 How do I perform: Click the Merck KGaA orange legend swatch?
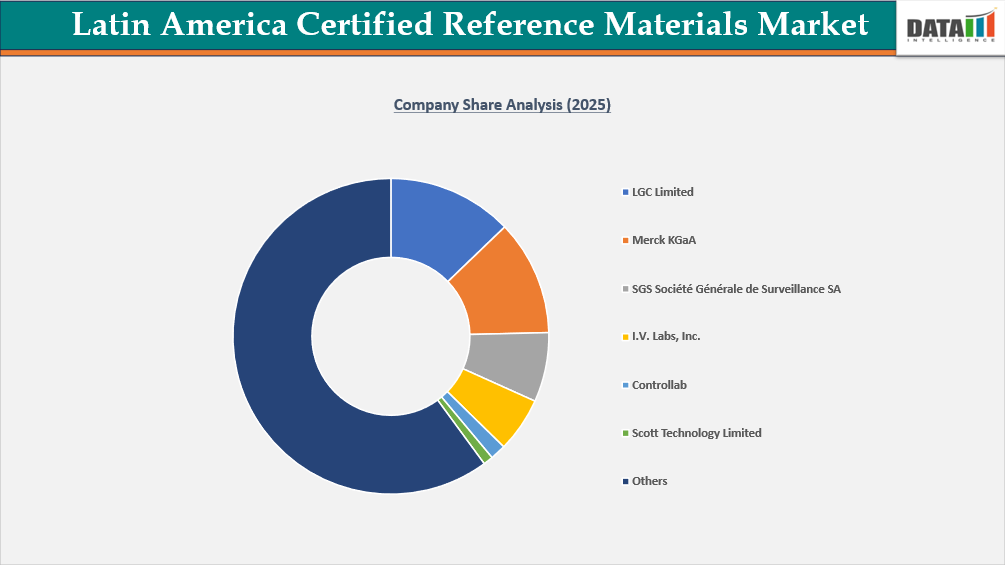[626, 240]
